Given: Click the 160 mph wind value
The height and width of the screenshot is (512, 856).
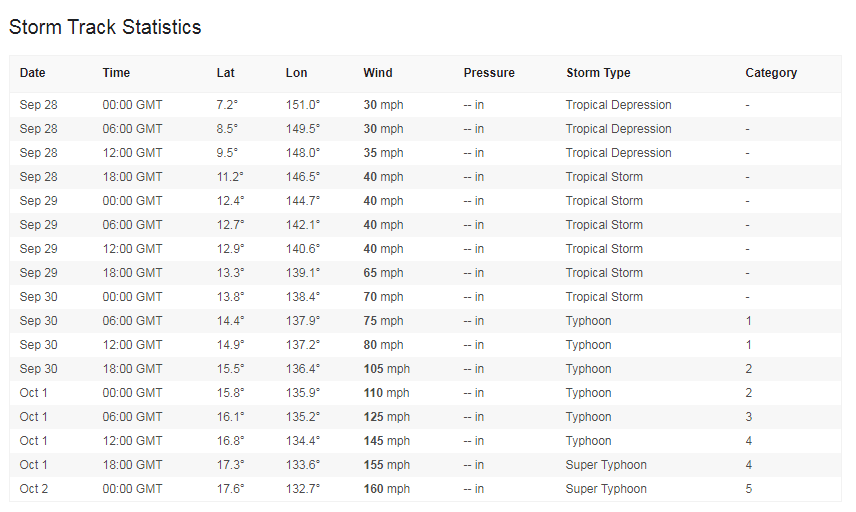Looking at the screenshot, I should [386, 489].
